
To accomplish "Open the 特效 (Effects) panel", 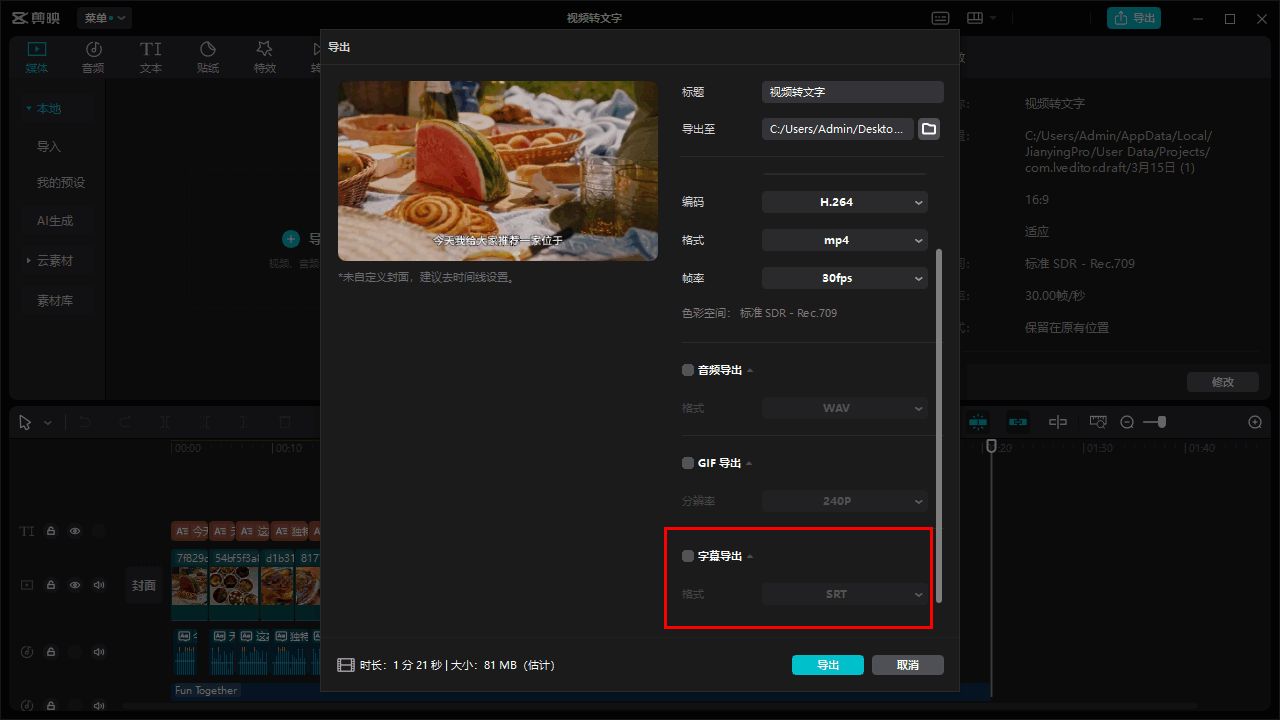I will pos(264,55).
